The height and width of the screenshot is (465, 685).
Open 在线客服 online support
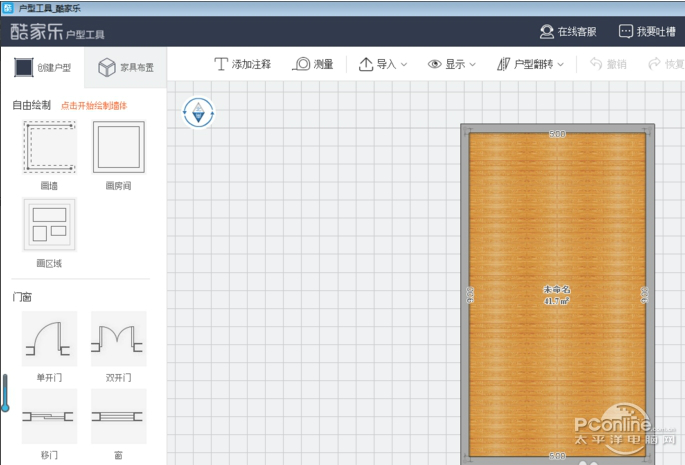tap(568, 31)
